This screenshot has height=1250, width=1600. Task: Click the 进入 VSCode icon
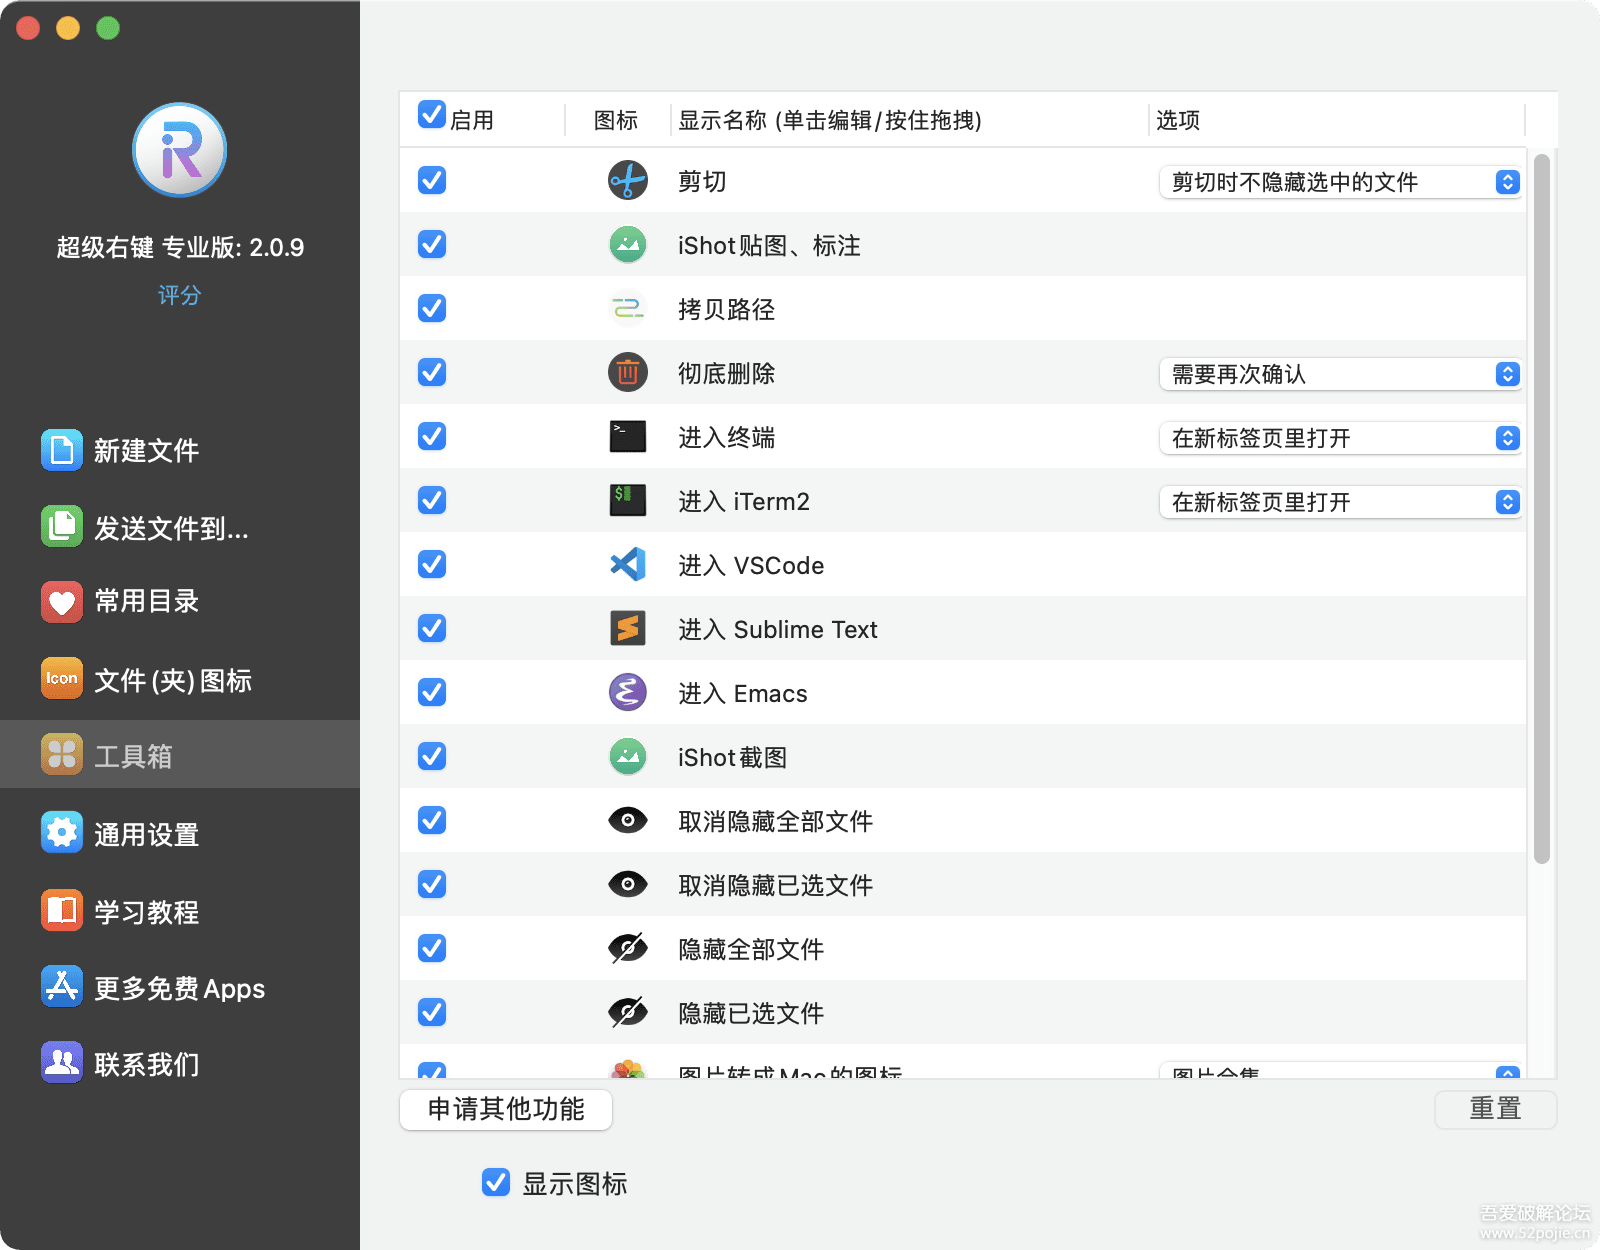click(x=627, y=565)
